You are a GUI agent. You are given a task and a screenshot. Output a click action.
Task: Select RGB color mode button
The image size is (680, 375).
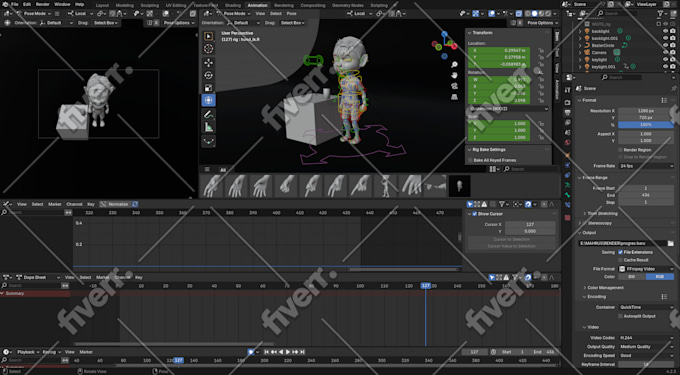point(660,277)
